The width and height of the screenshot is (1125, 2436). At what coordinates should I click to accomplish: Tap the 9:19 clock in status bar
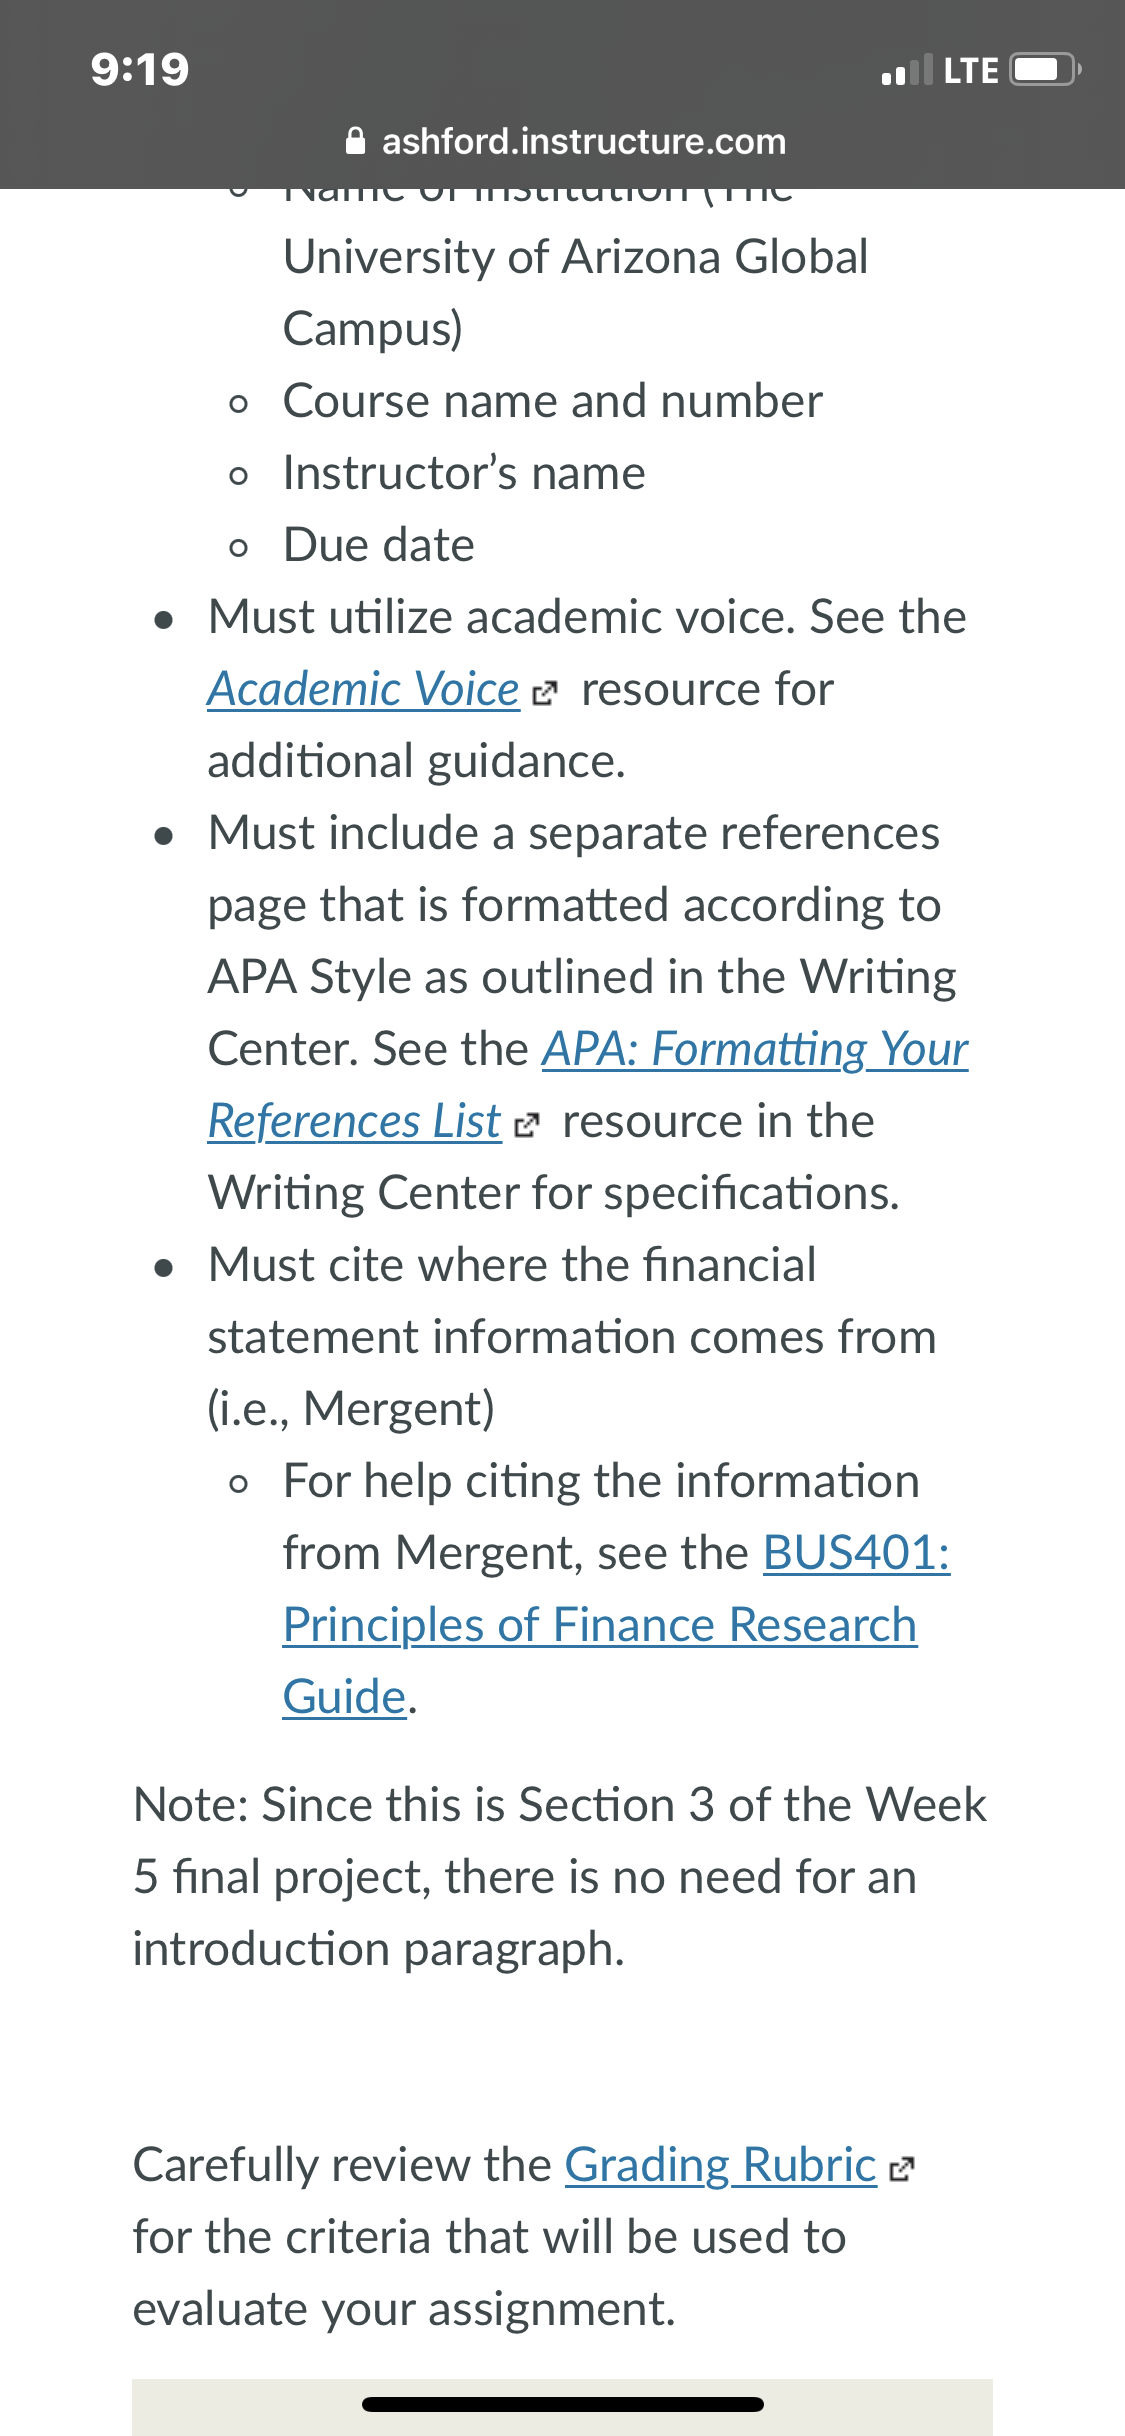pyautogui.click(x=140, y=69)
